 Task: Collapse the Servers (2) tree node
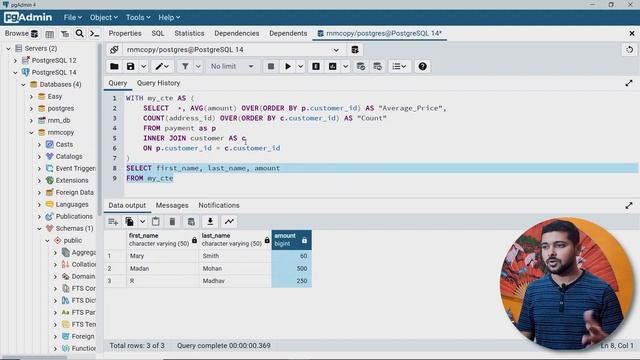[x=8, y=49]
